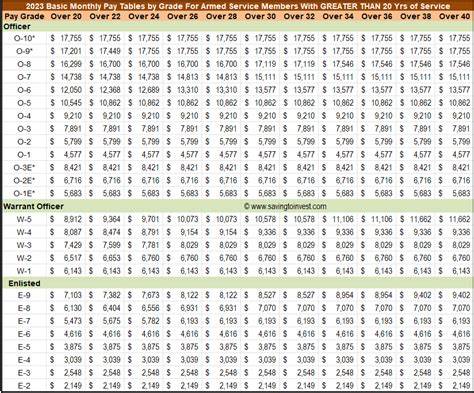Select the "W-4" pay grade row label

click(24, 232)
